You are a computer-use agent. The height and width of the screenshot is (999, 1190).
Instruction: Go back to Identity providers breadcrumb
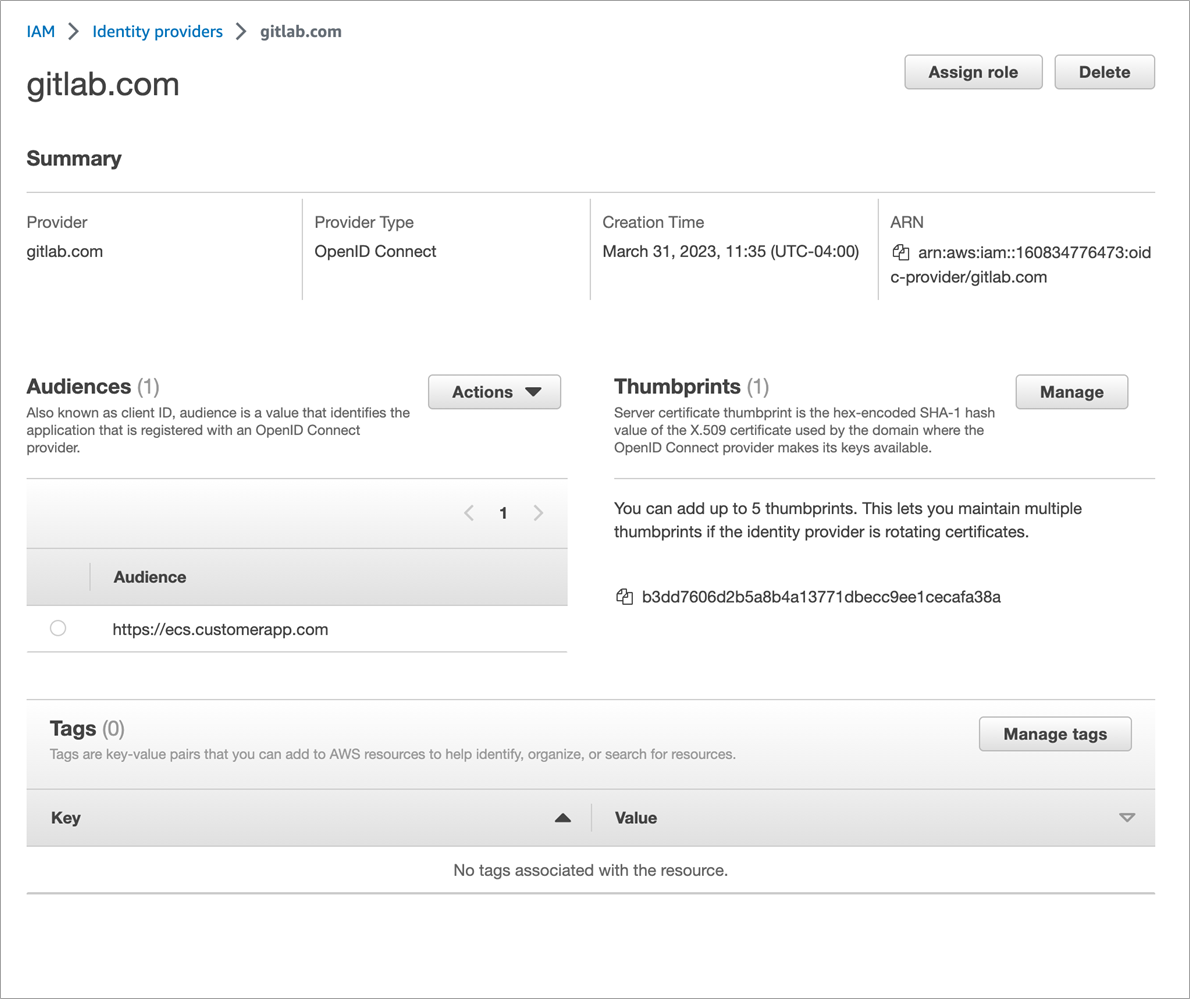coord(157,32)
